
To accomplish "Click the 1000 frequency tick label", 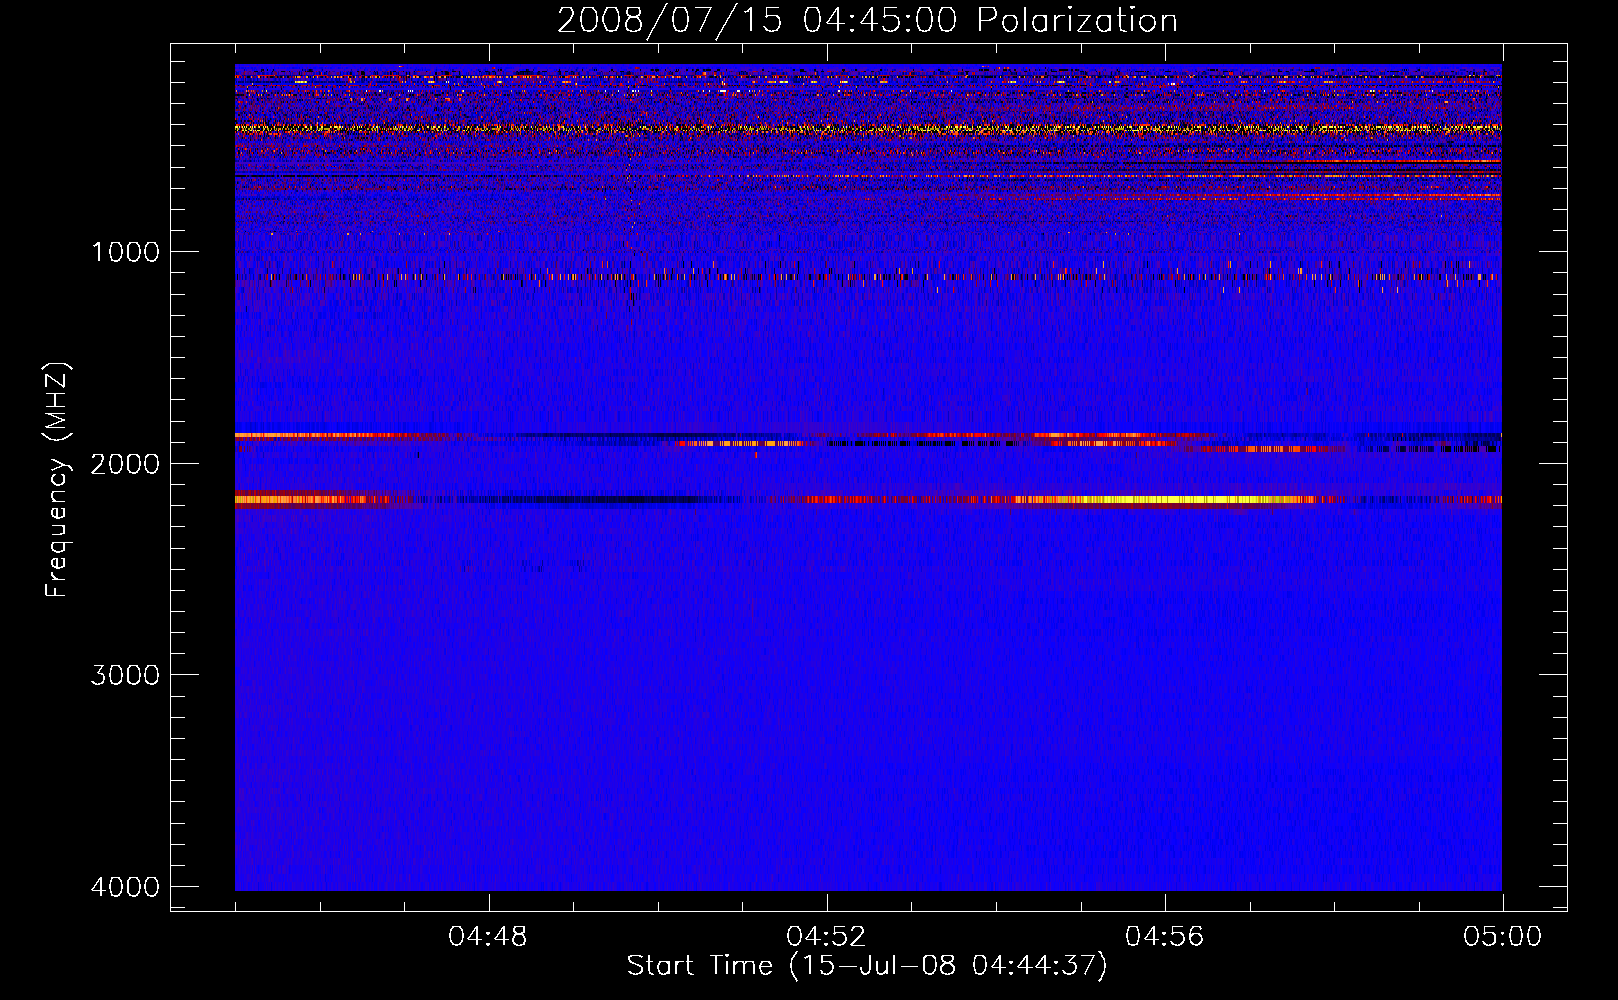I will (125, 252).
